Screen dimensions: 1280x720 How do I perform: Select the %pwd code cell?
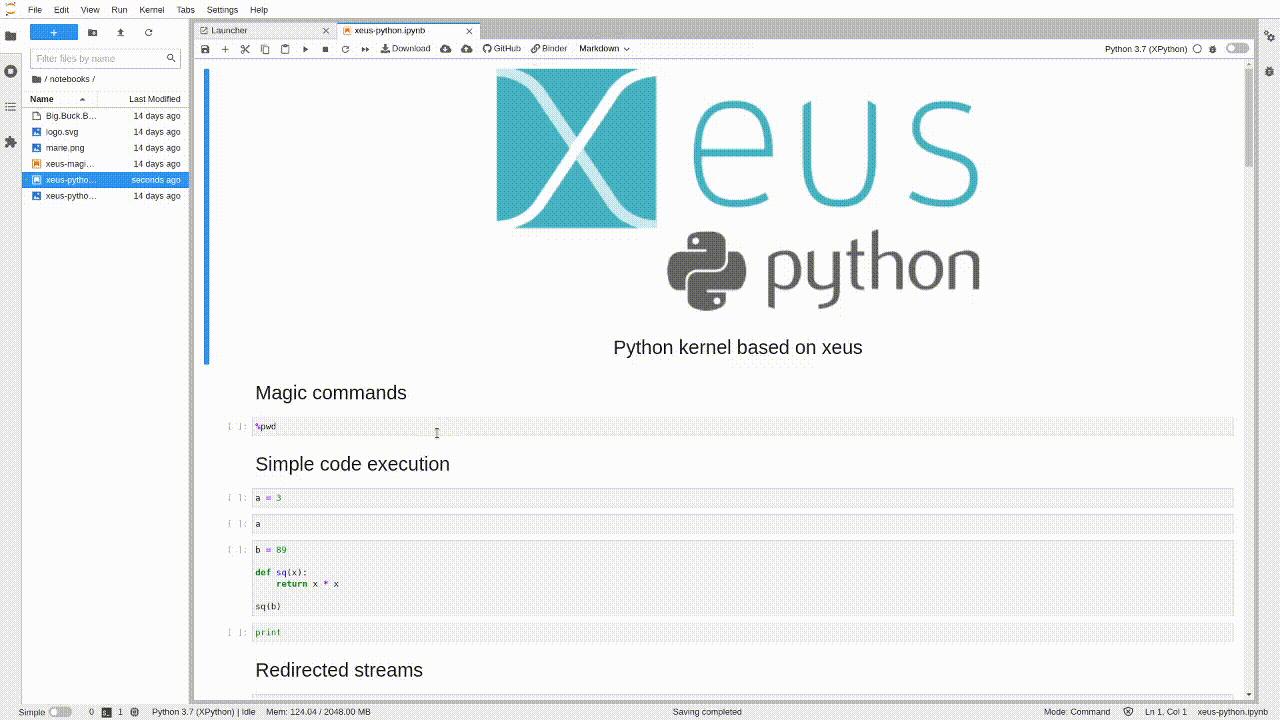click(x=742, y=427)
